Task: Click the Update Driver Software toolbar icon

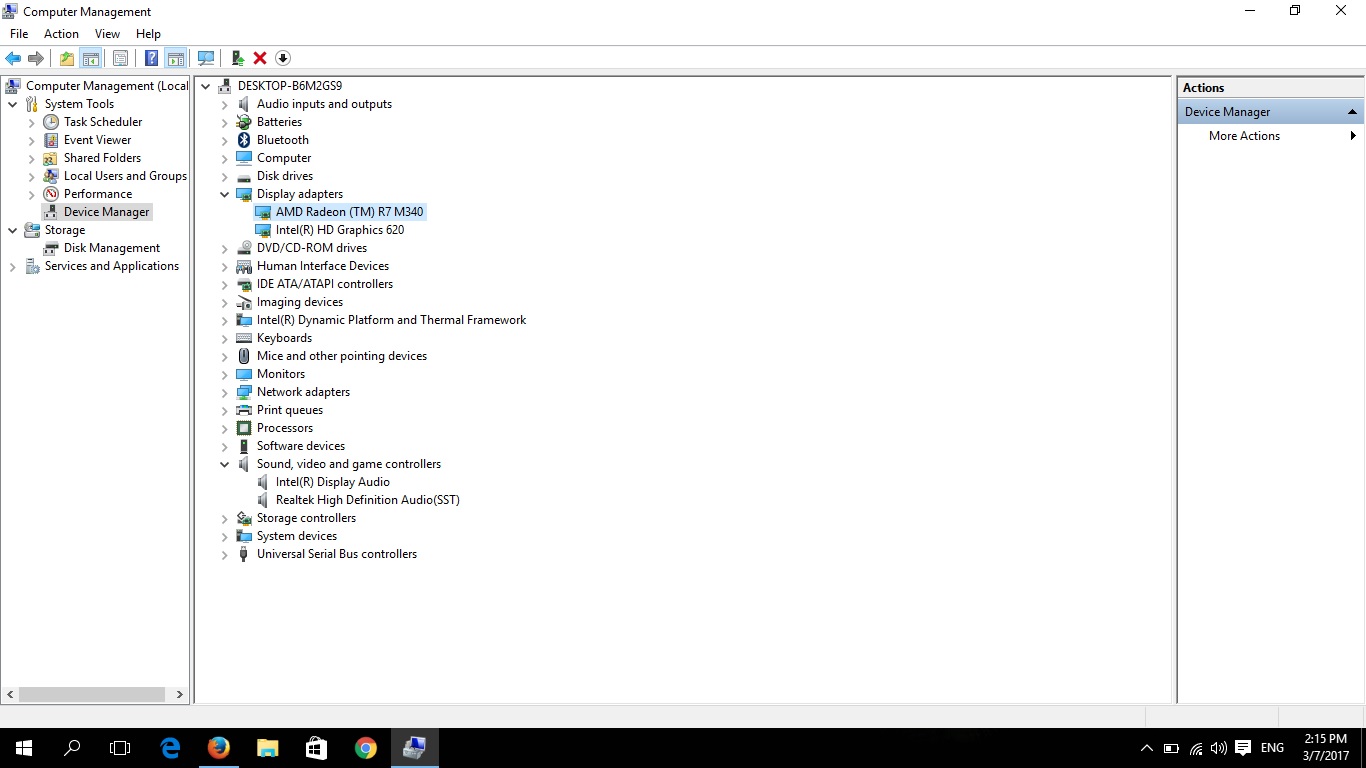Action: 237,58
